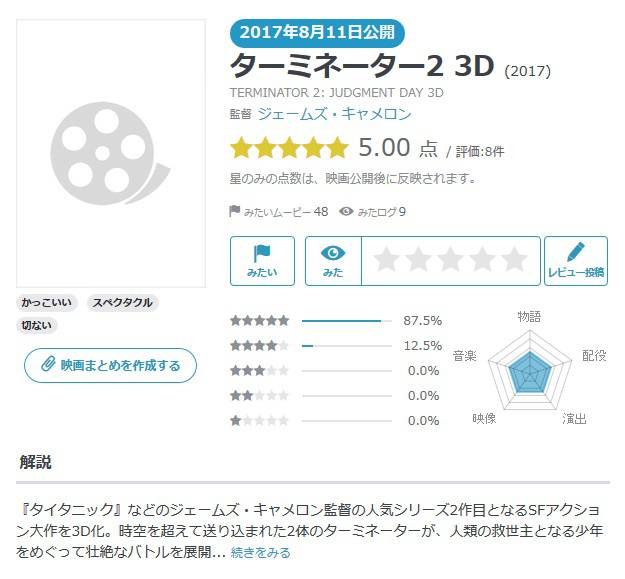Rate the movie three stars in rating box
The image size is (625, 579).
(x=450, y=259)
